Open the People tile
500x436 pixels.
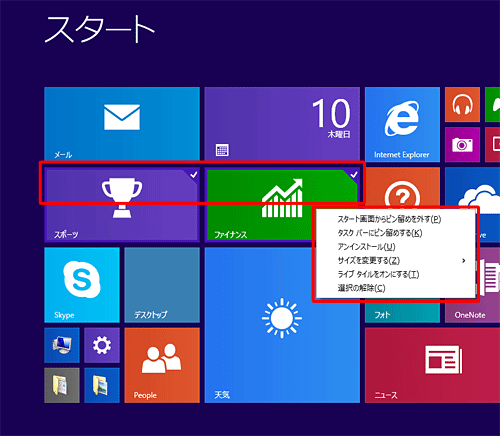coord(162,365)
